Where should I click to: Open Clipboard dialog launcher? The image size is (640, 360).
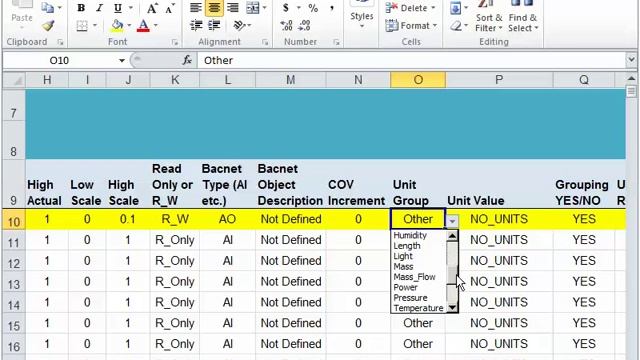click(60, 42)
